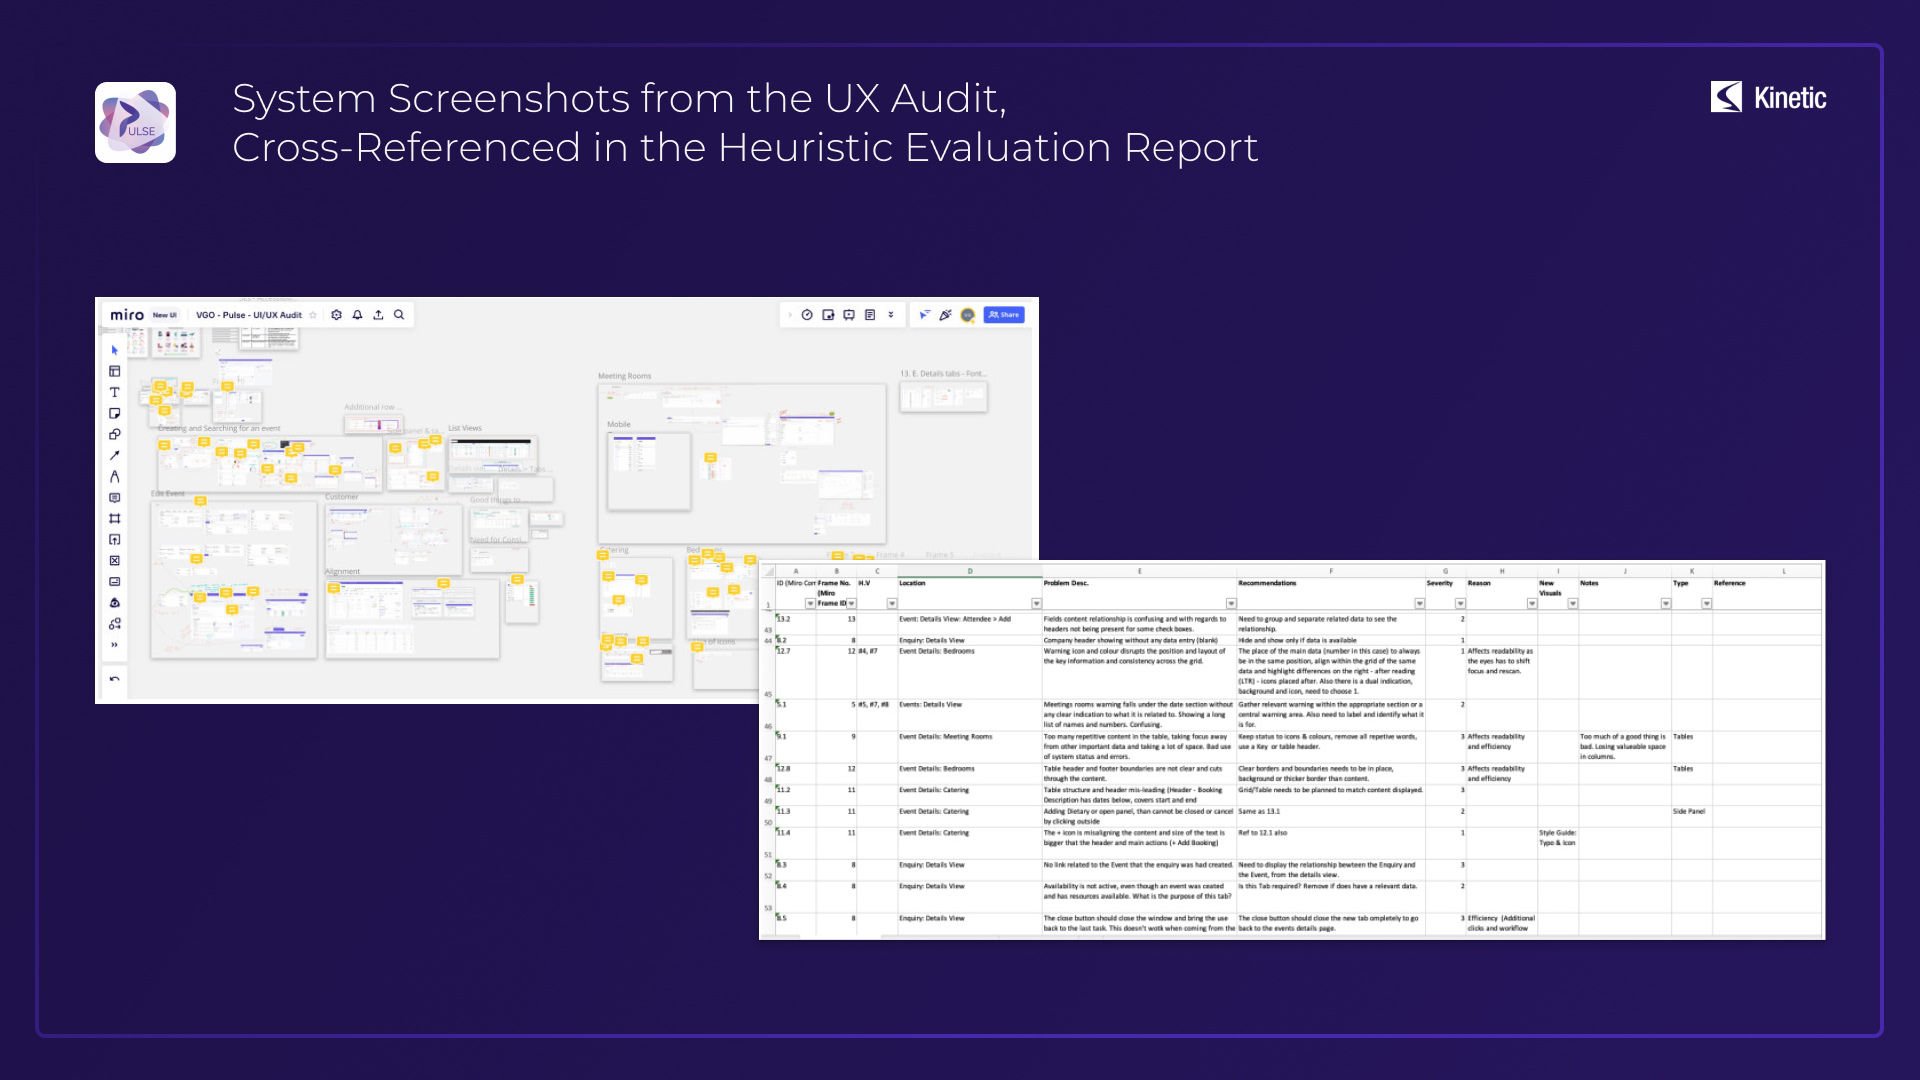Screen dimensions: 1920x1080
Task: Open filter dropdown for Notes column
Action: pyautogui.click(x=1666, y=604)
